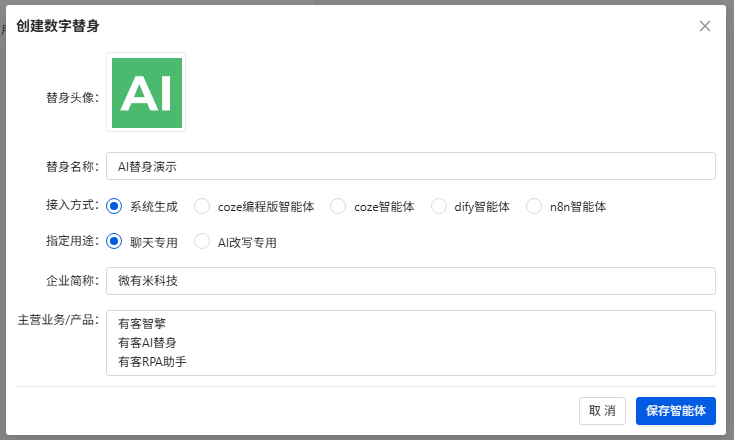Close the 创建数字替身 dialog
734x440 pixels.
click(705, 26)
